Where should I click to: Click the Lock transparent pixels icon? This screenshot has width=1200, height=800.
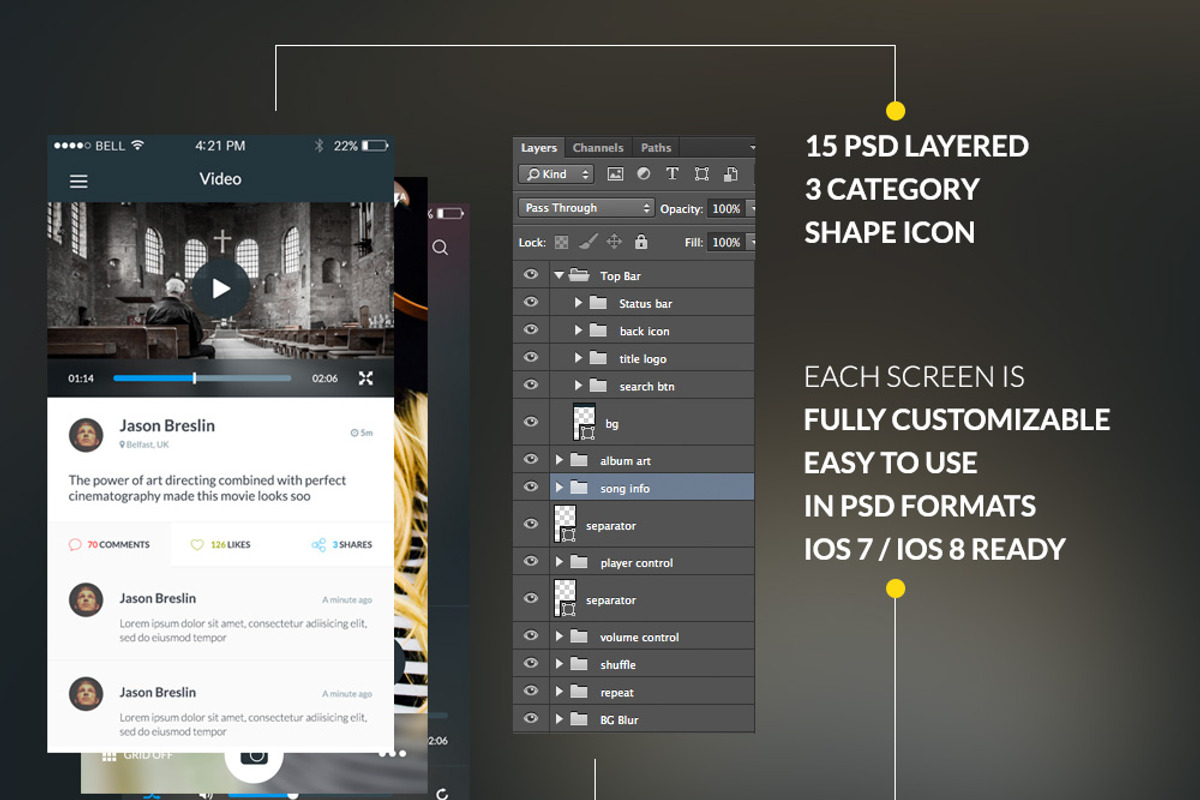tap(562, 241)
